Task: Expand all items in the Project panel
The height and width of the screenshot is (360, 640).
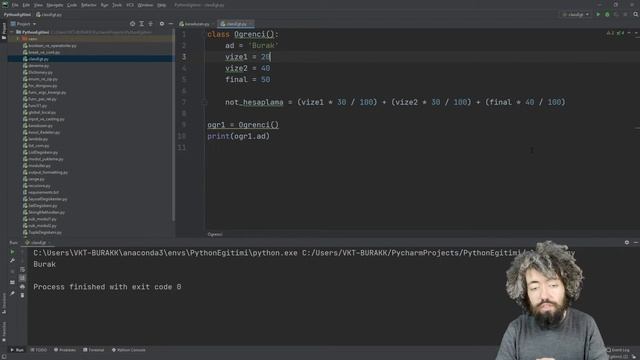Action: (x=142, y=24)
